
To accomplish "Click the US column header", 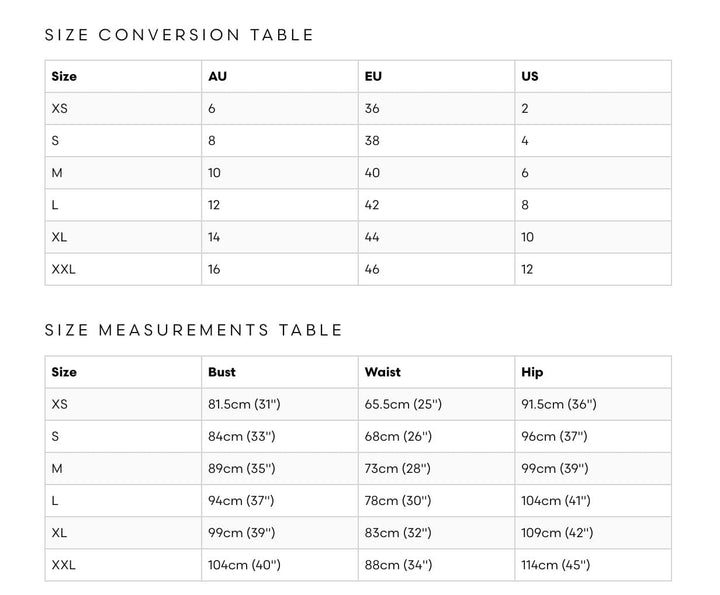I will click(x=530, y=76).
